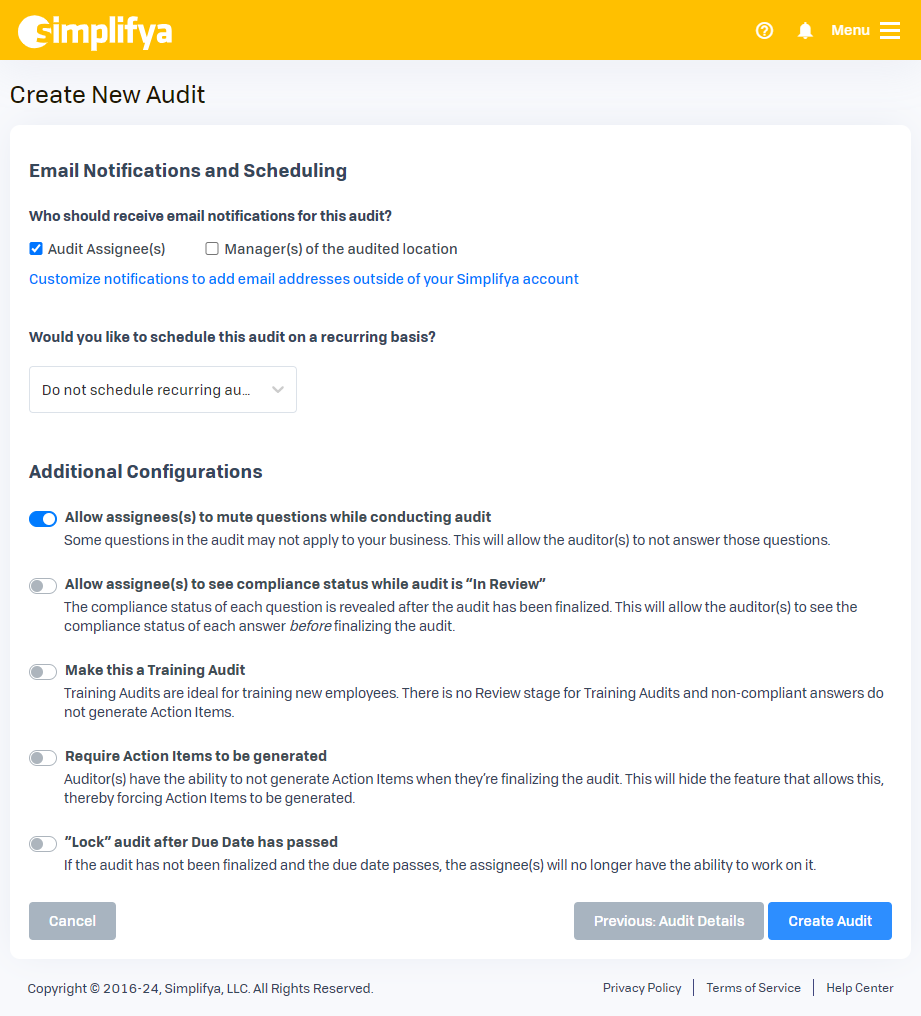Check Manager(s) of the audited location

[x=212, y=249]
